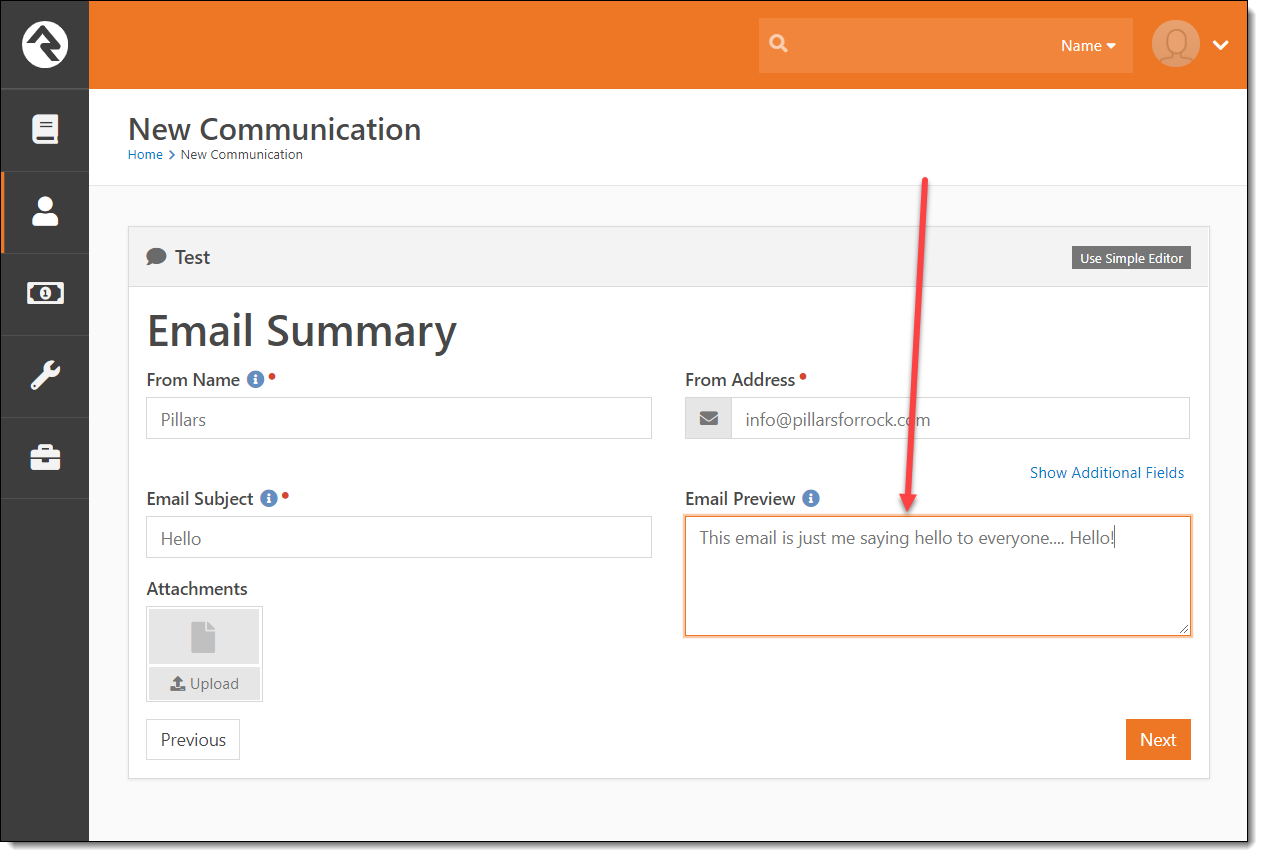The width and height of the screenshot is (1263, 857).
Task: Open the book icon sidebar menu
Action: [45, 130]
